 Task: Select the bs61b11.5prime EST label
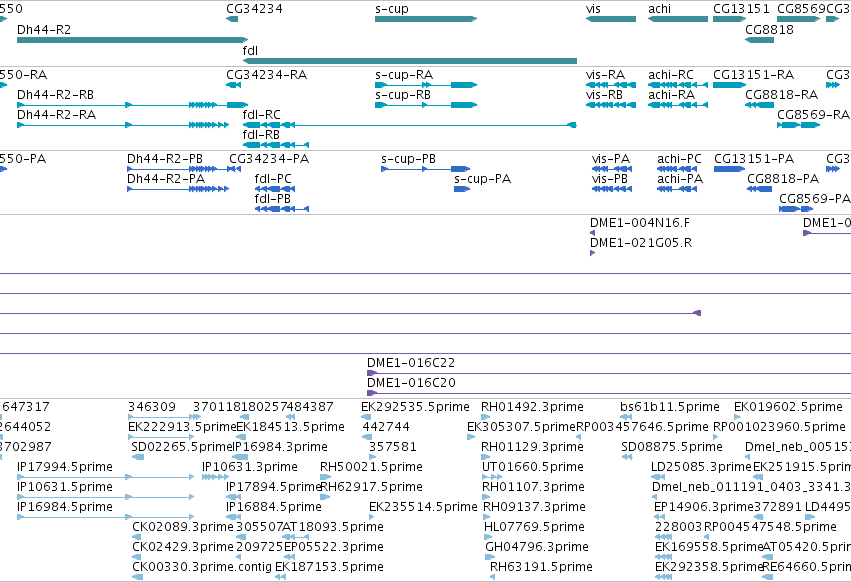670,407
